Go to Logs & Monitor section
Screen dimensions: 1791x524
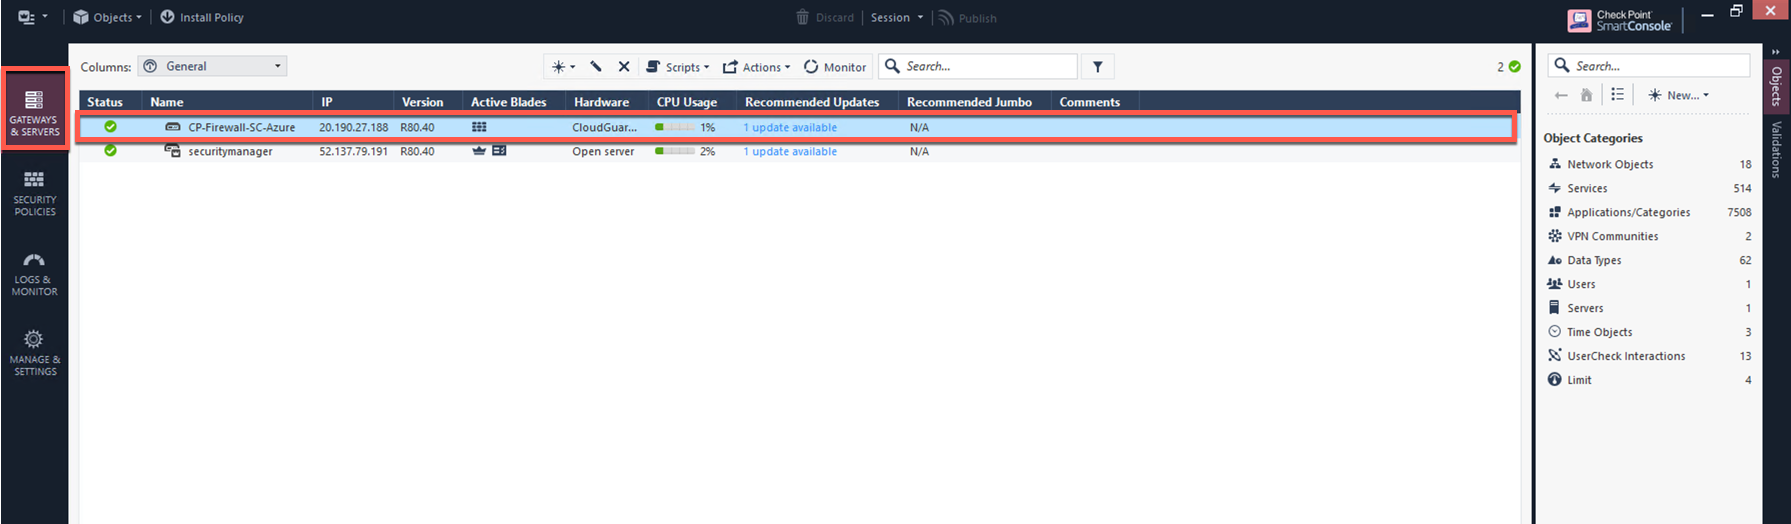pos(34,272)
